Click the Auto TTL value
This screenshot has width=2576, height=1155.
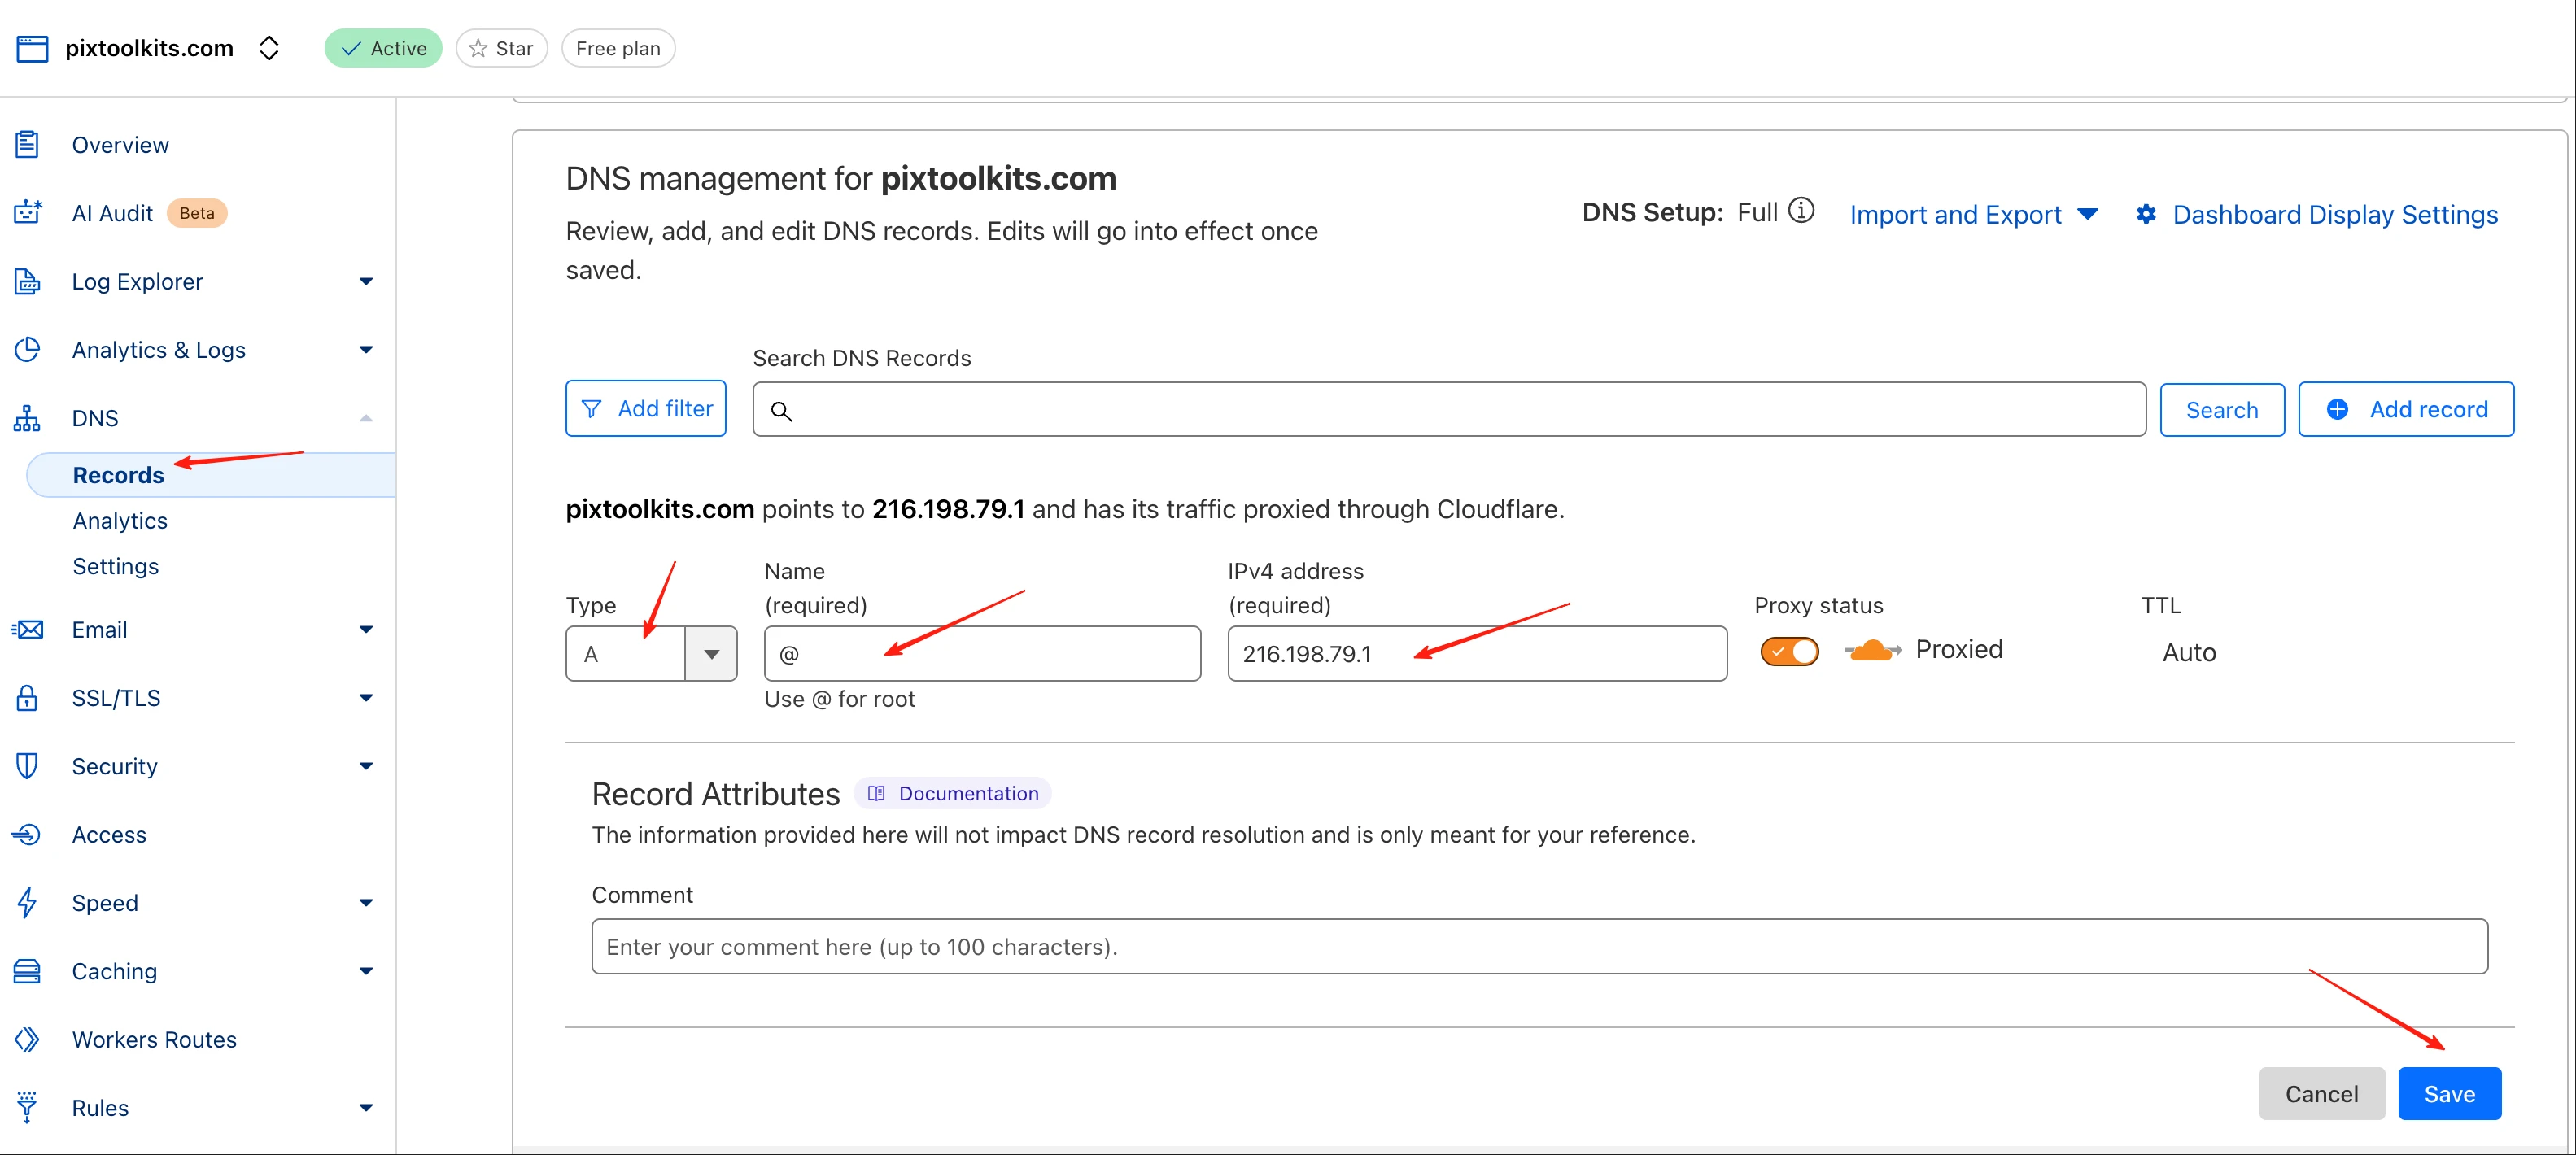[2189, 653]
